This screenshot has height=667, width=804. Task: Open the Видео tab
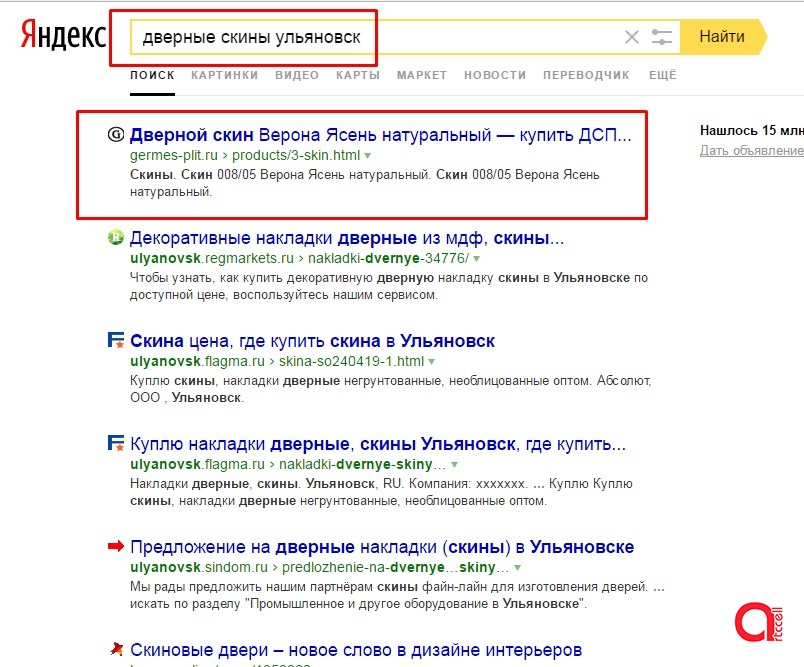point(297,75)
